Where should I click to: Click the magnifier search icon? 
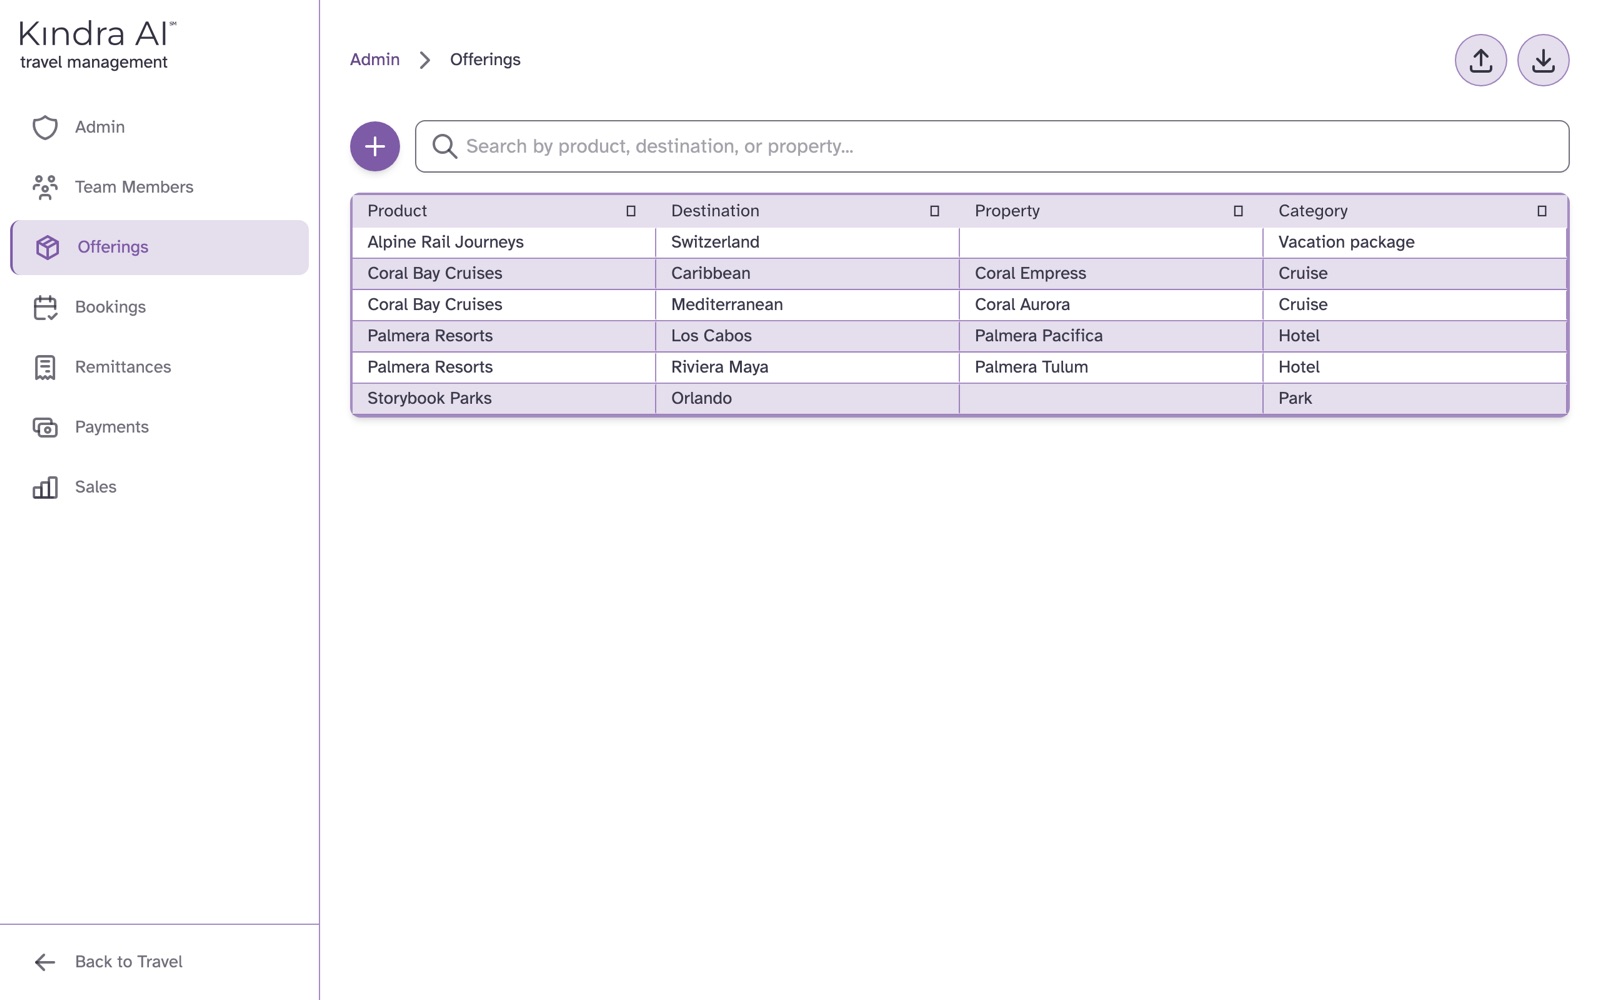coord(444,146)
